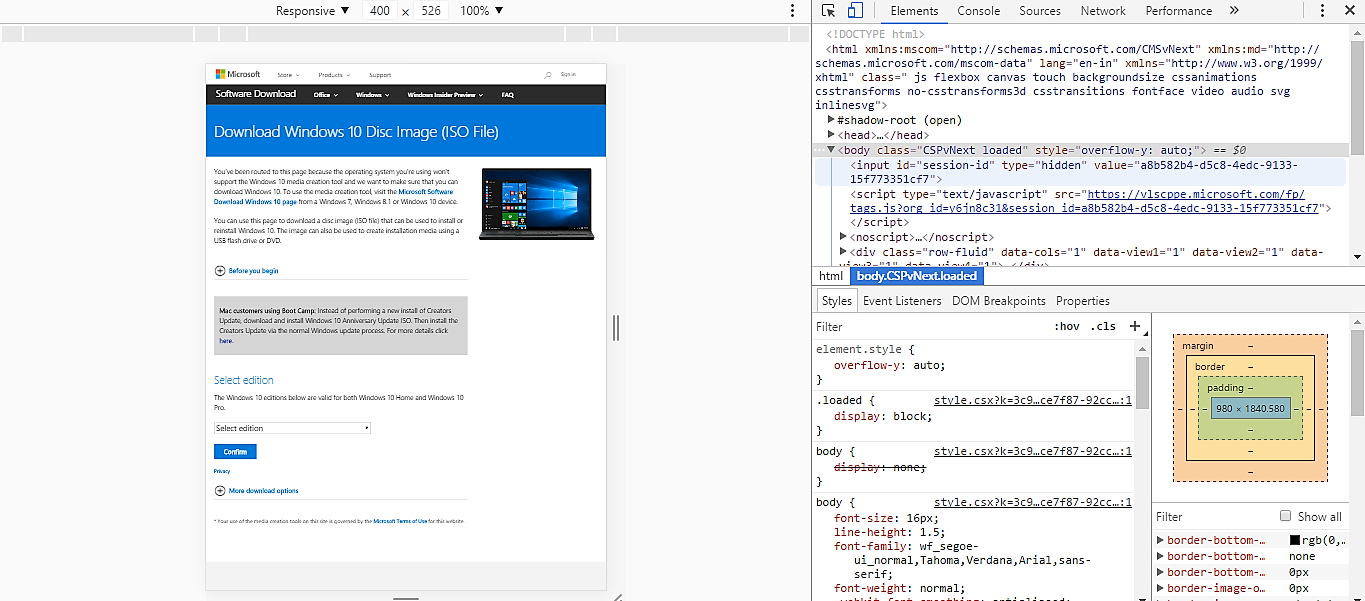Viewport: 1365px width, 601px height.
Task: Open the DevTools more tabs chevron
Action: pyautogui.click(x=1234, y=11)
